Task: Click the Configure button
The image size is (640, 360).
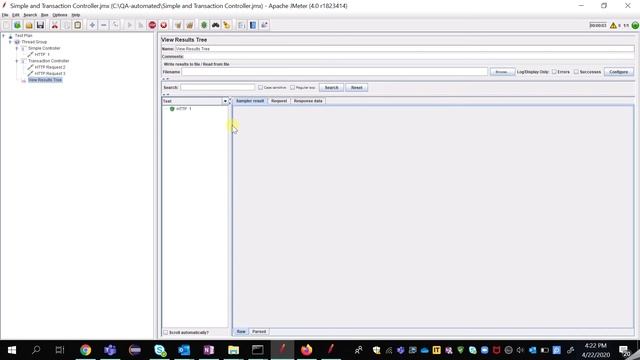Action: click(x=619, y=72)
